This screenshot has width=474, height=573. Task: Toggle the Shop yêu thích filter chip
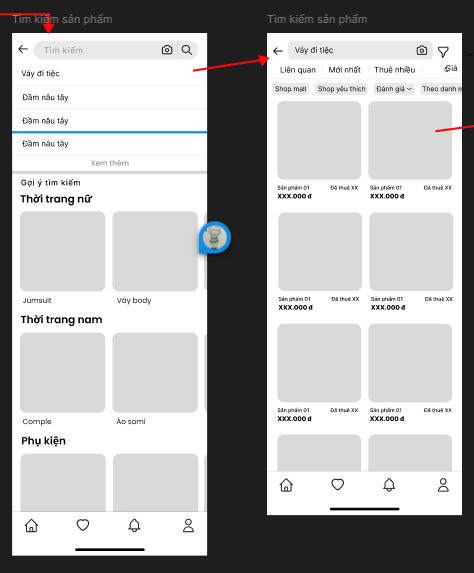point(341,89)
